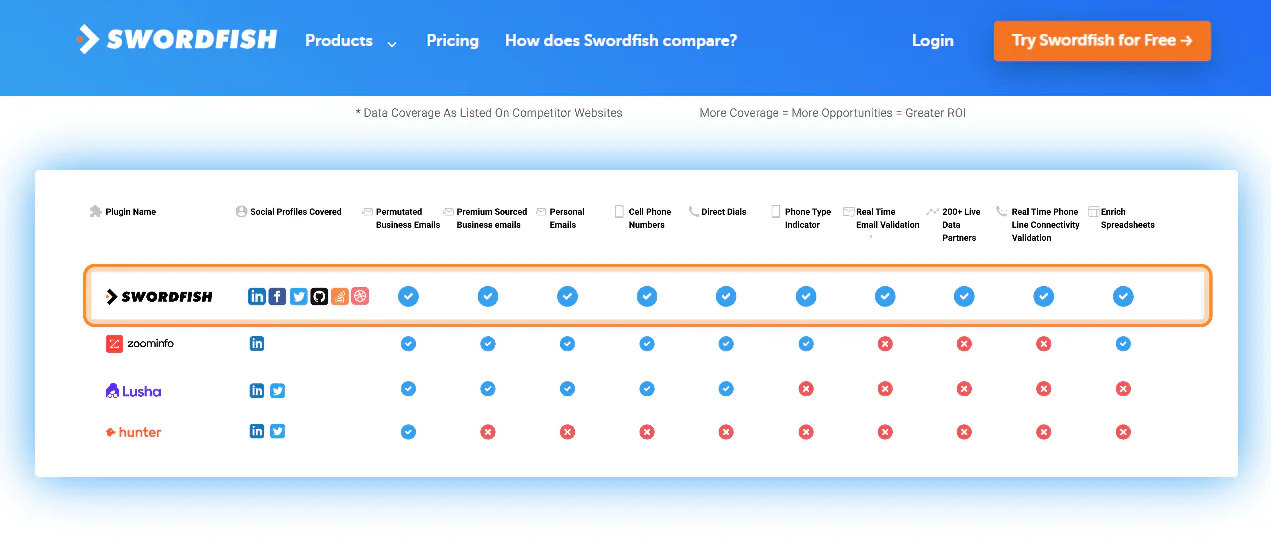Image resolution: width=1271 pixels, height=557 pixels.
Task: Click the Stack Overflow icon in the Swordfish row
Action: pos(340,296)
